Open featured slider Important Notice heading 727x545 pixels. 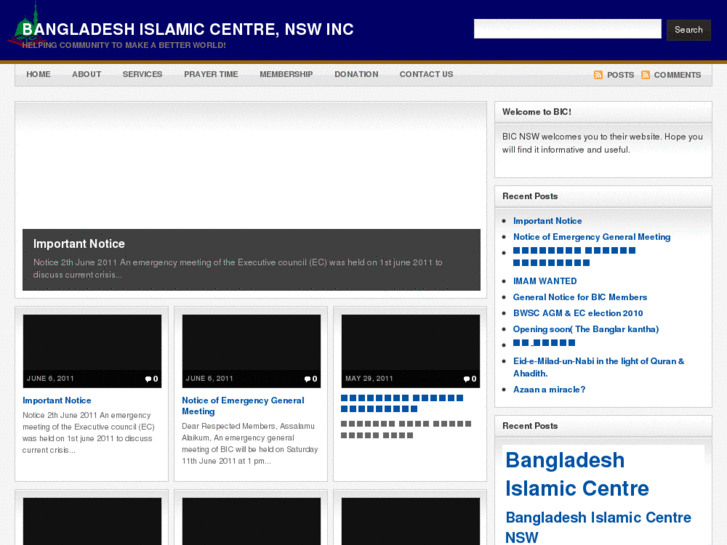(x=79, y=244)
